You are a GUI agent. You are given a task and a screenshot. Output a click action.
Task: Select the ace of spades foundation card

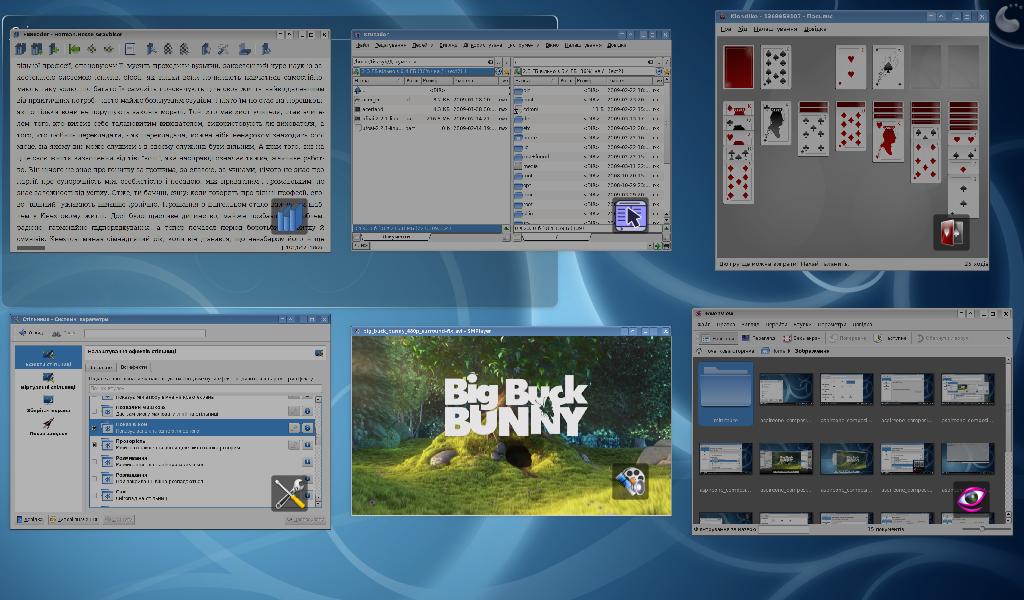click(889, 67)
